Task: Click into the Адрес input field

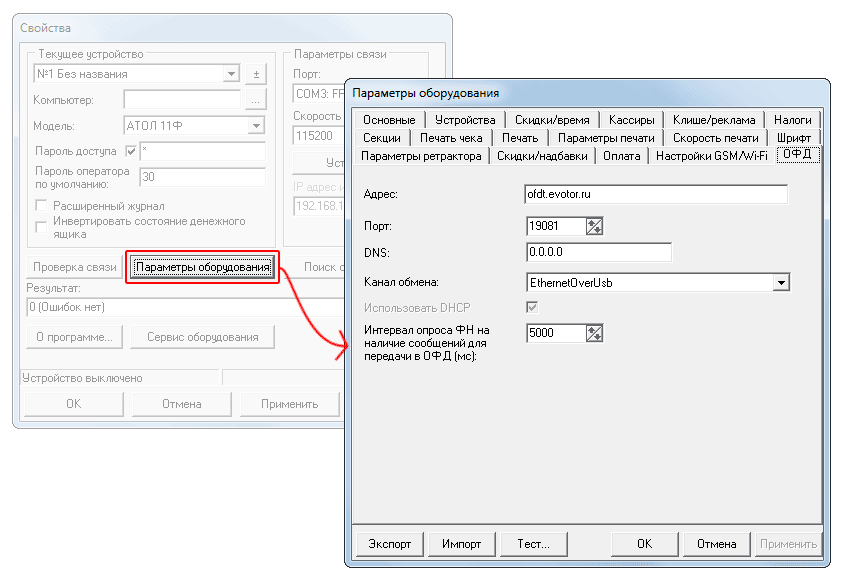Action: click(x=656, y=193)
